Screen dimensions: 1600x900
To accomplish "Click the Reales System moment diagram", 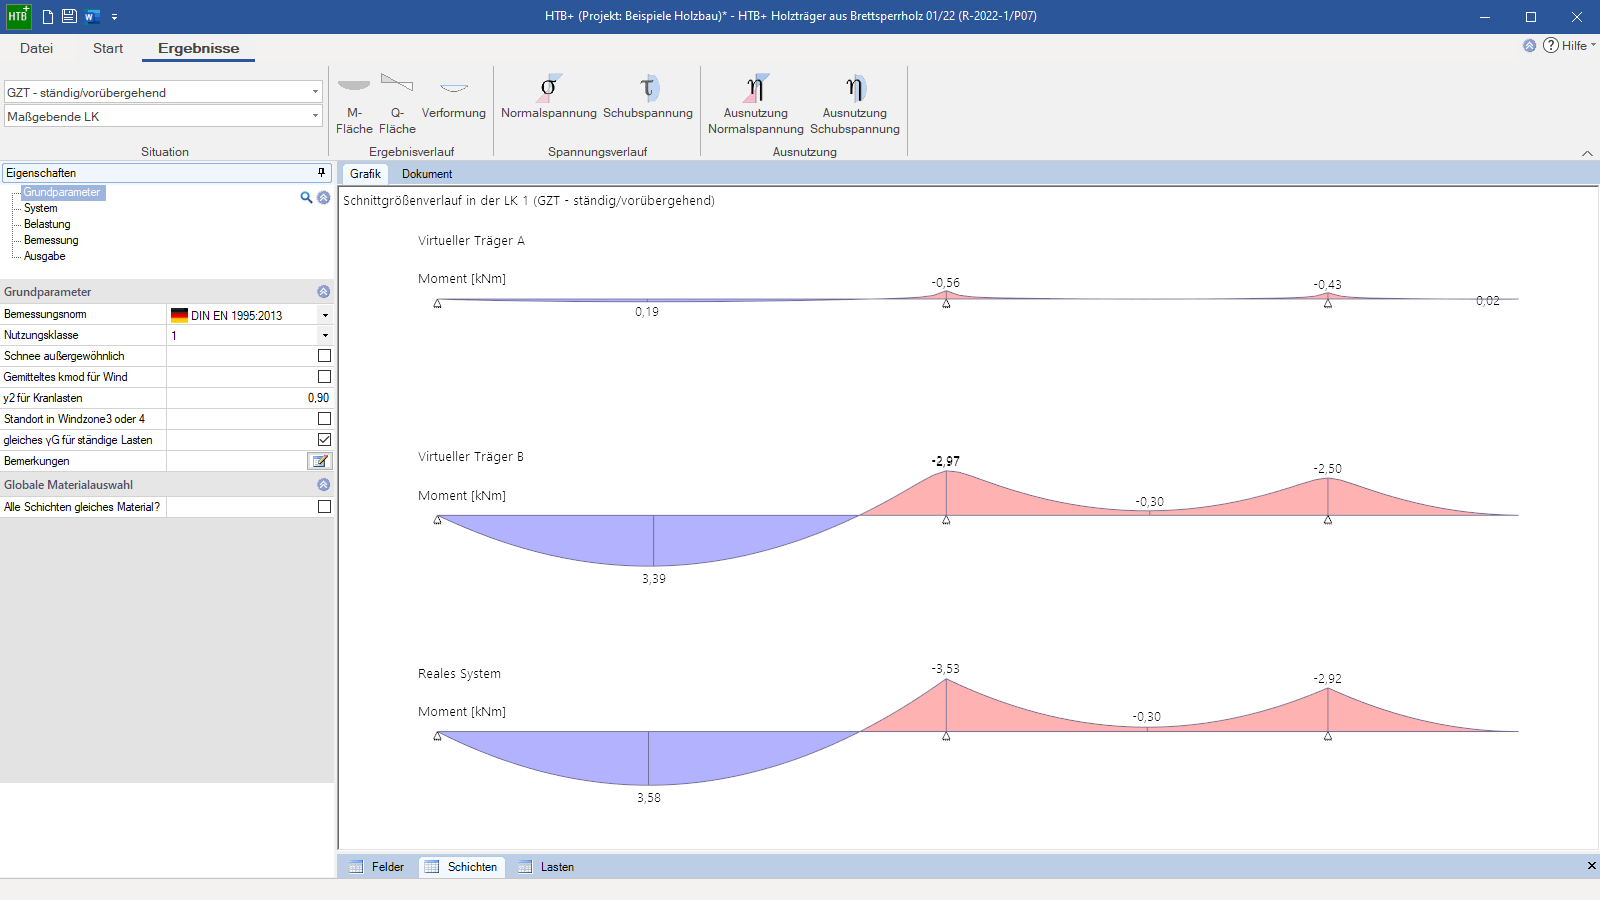I will coord(978,732).
